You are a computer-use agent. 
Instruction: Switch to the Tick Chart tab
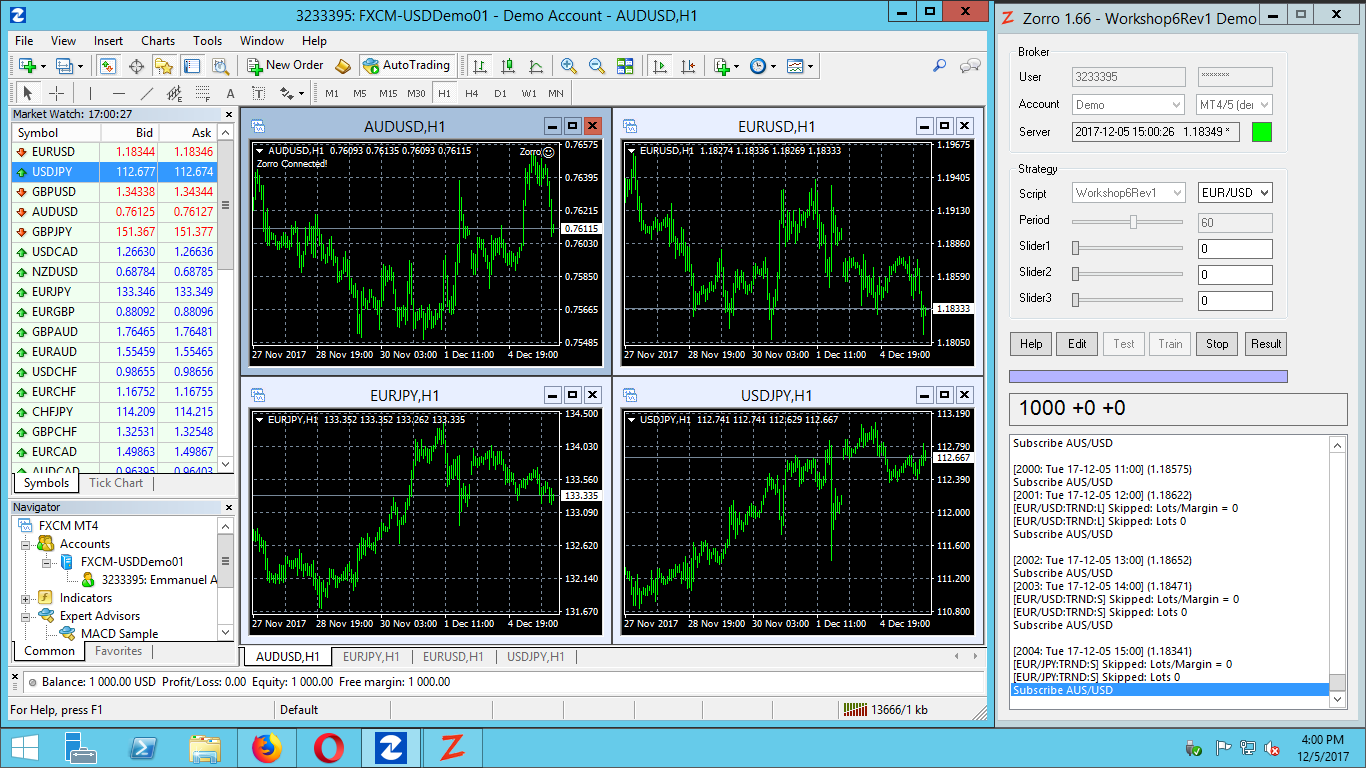tap(116, 483)
